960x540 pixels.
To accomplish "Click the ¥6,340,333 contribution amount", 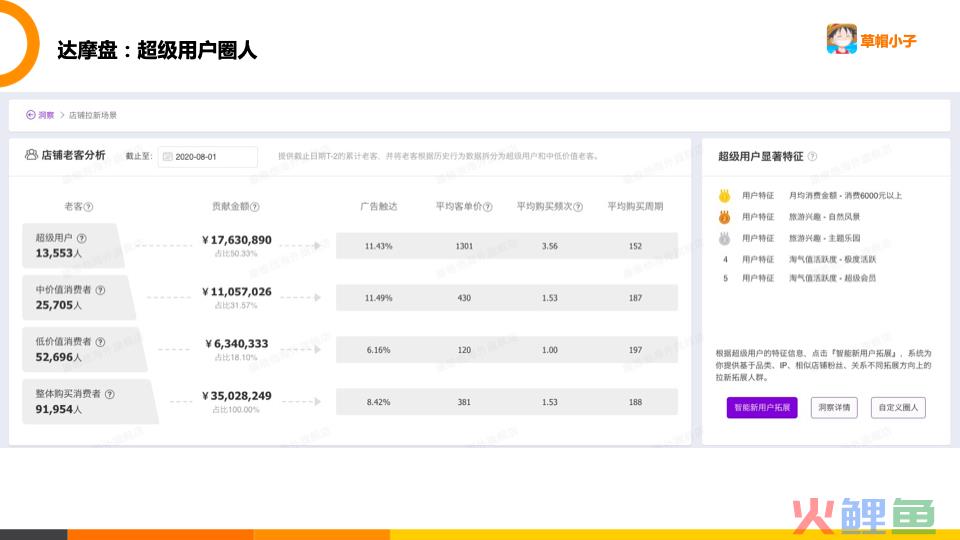I will tap(236, 344).
